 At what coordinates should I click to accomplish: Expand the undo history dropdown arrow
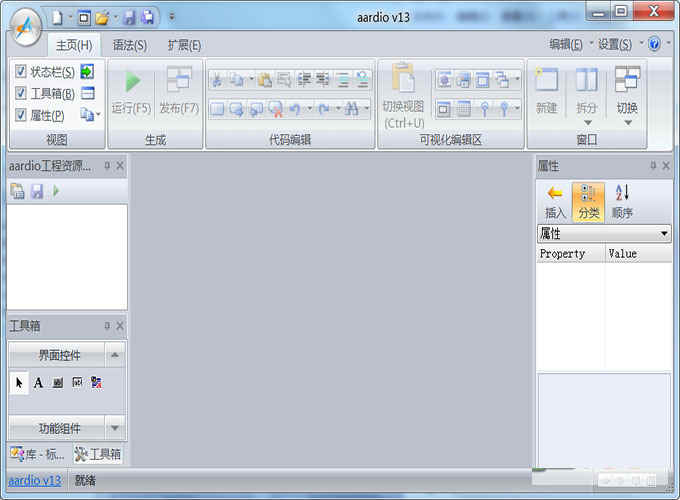(310, 108)
